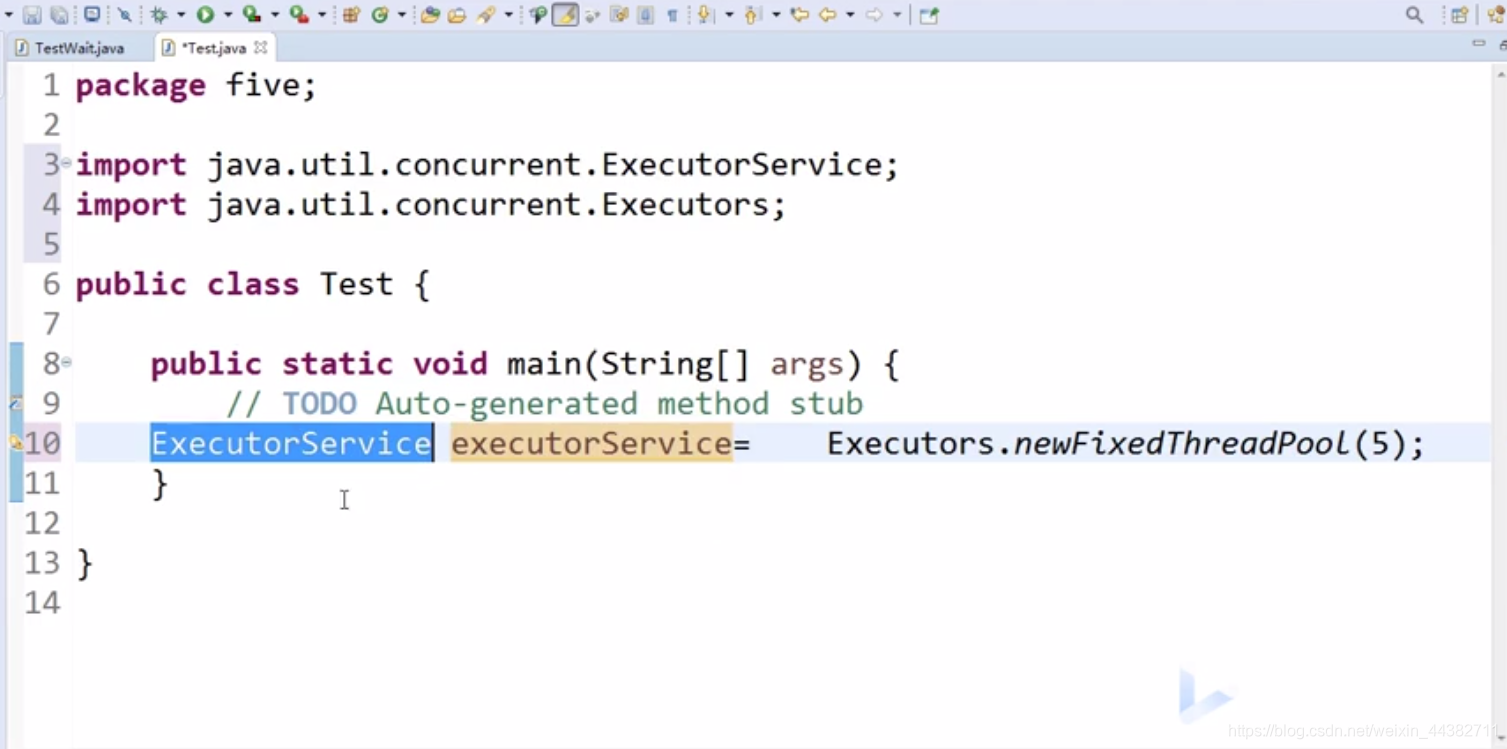Click line number 14 in the gutter
The width and height of the screenshot is (1507, 749).
tap(42, 603)
